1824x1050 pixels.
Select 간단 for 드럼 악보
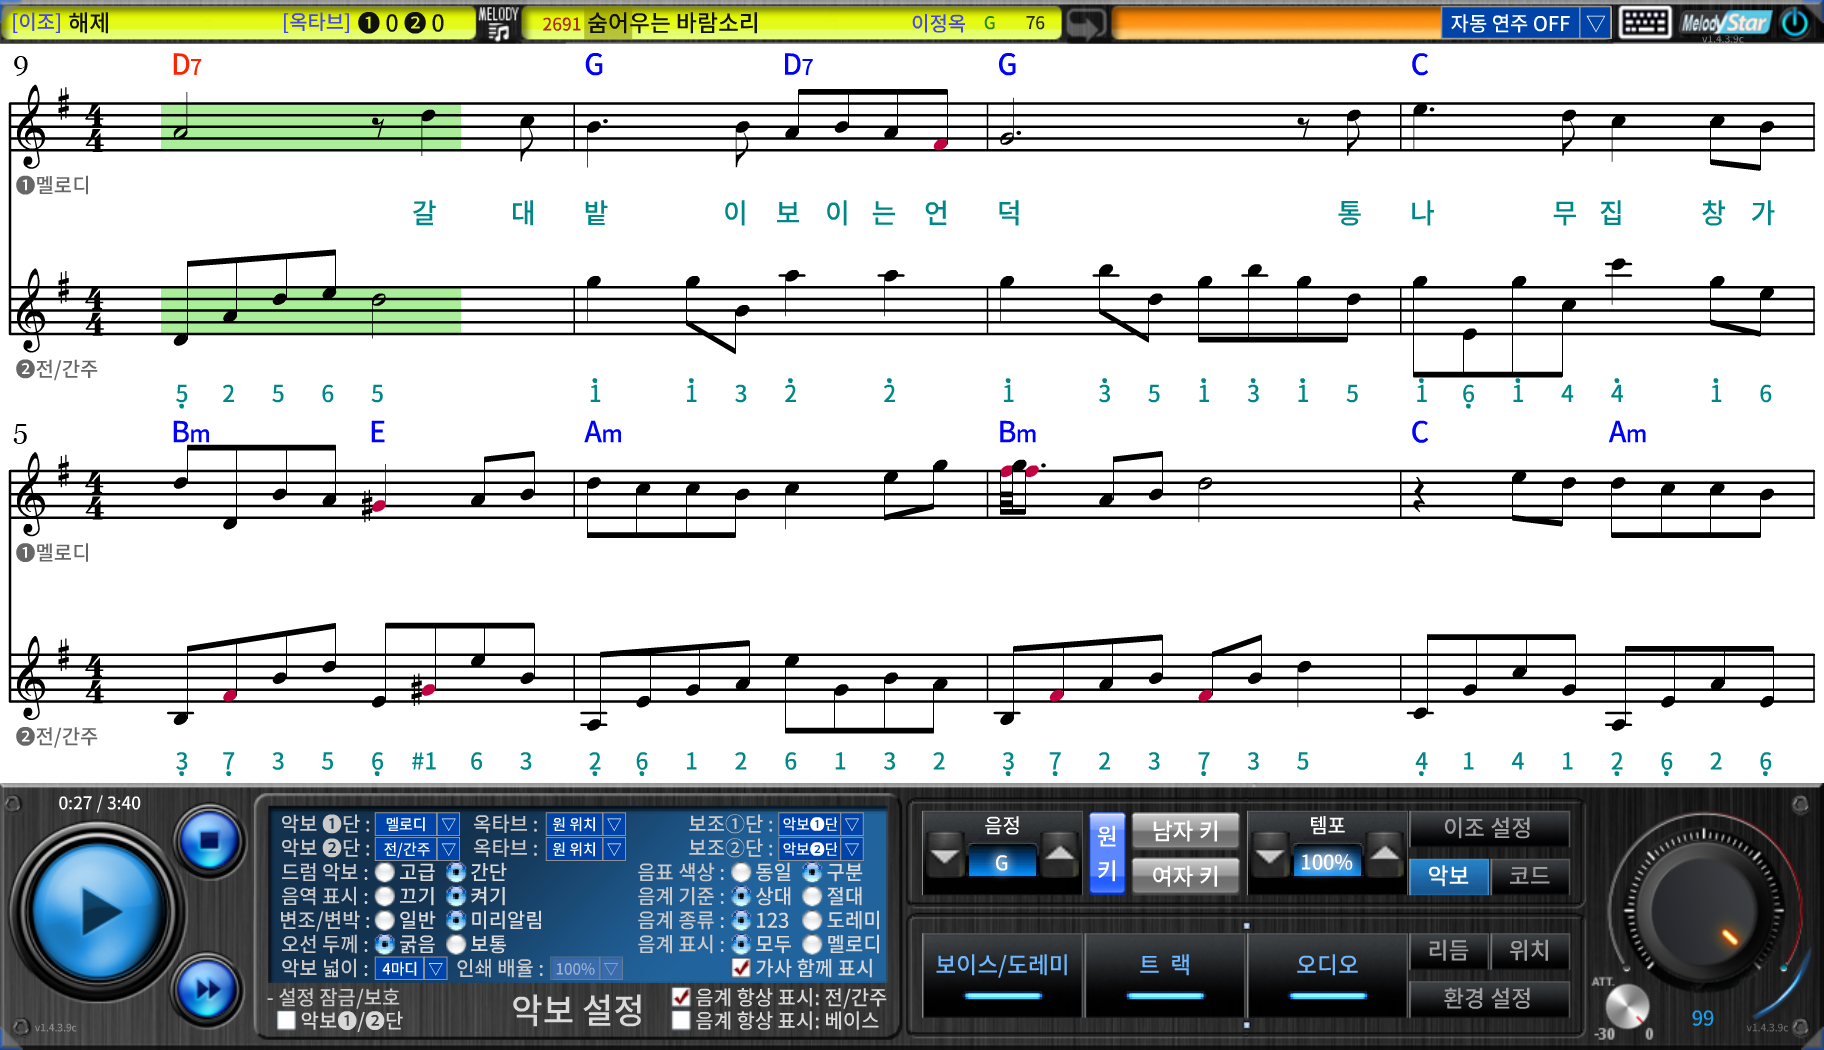click(x=457, y=872)
